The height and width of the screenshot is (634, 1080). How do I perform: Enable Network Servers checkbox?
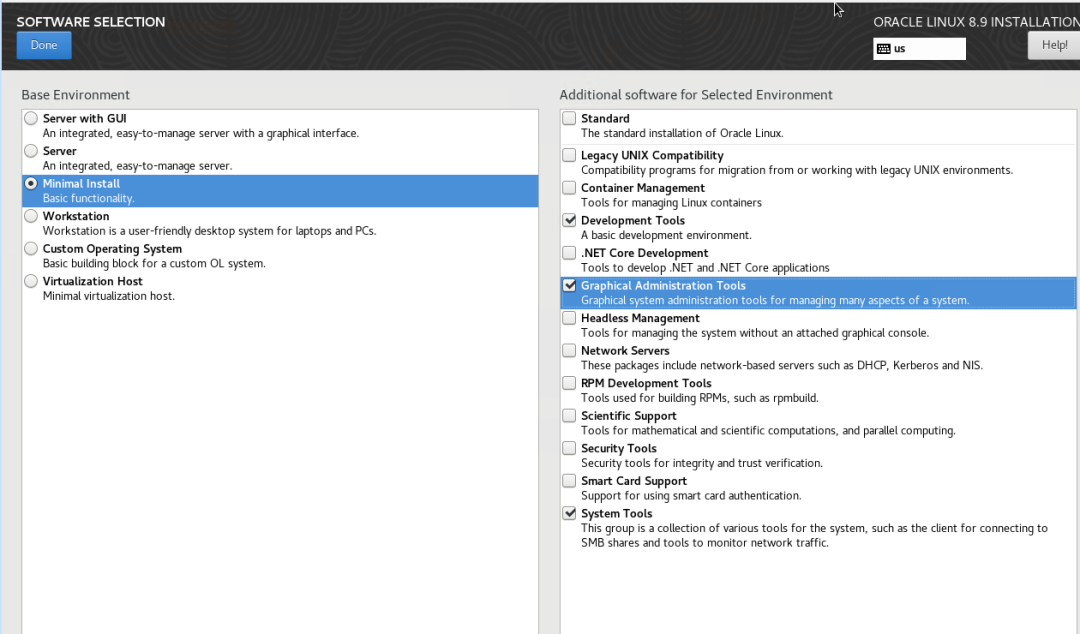(x=569, y=350)
